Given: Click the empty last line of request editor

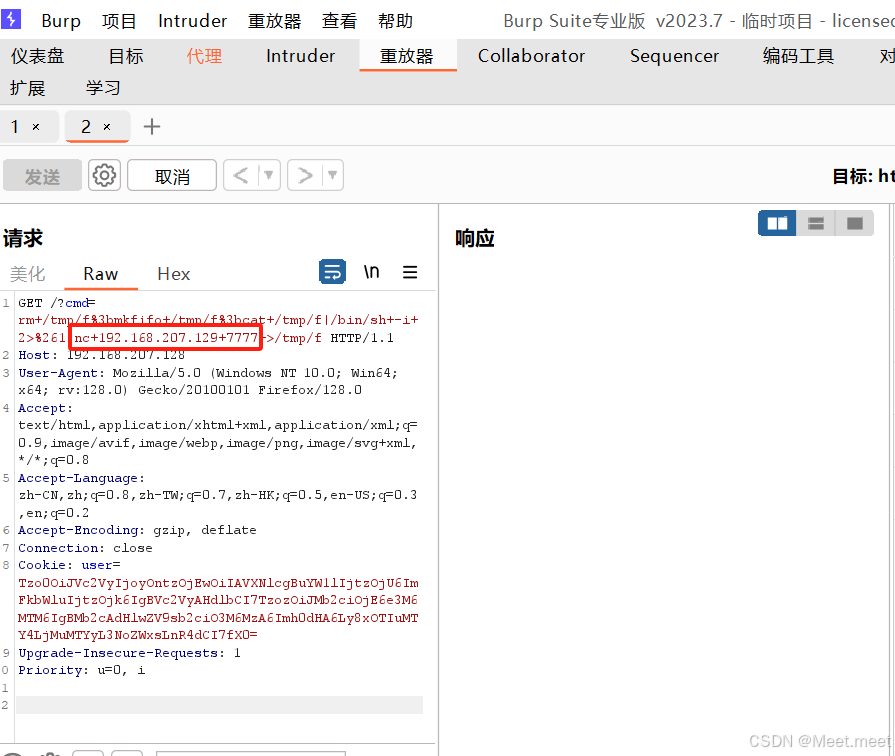Looking at the screenshot, I should pos(219,705).
